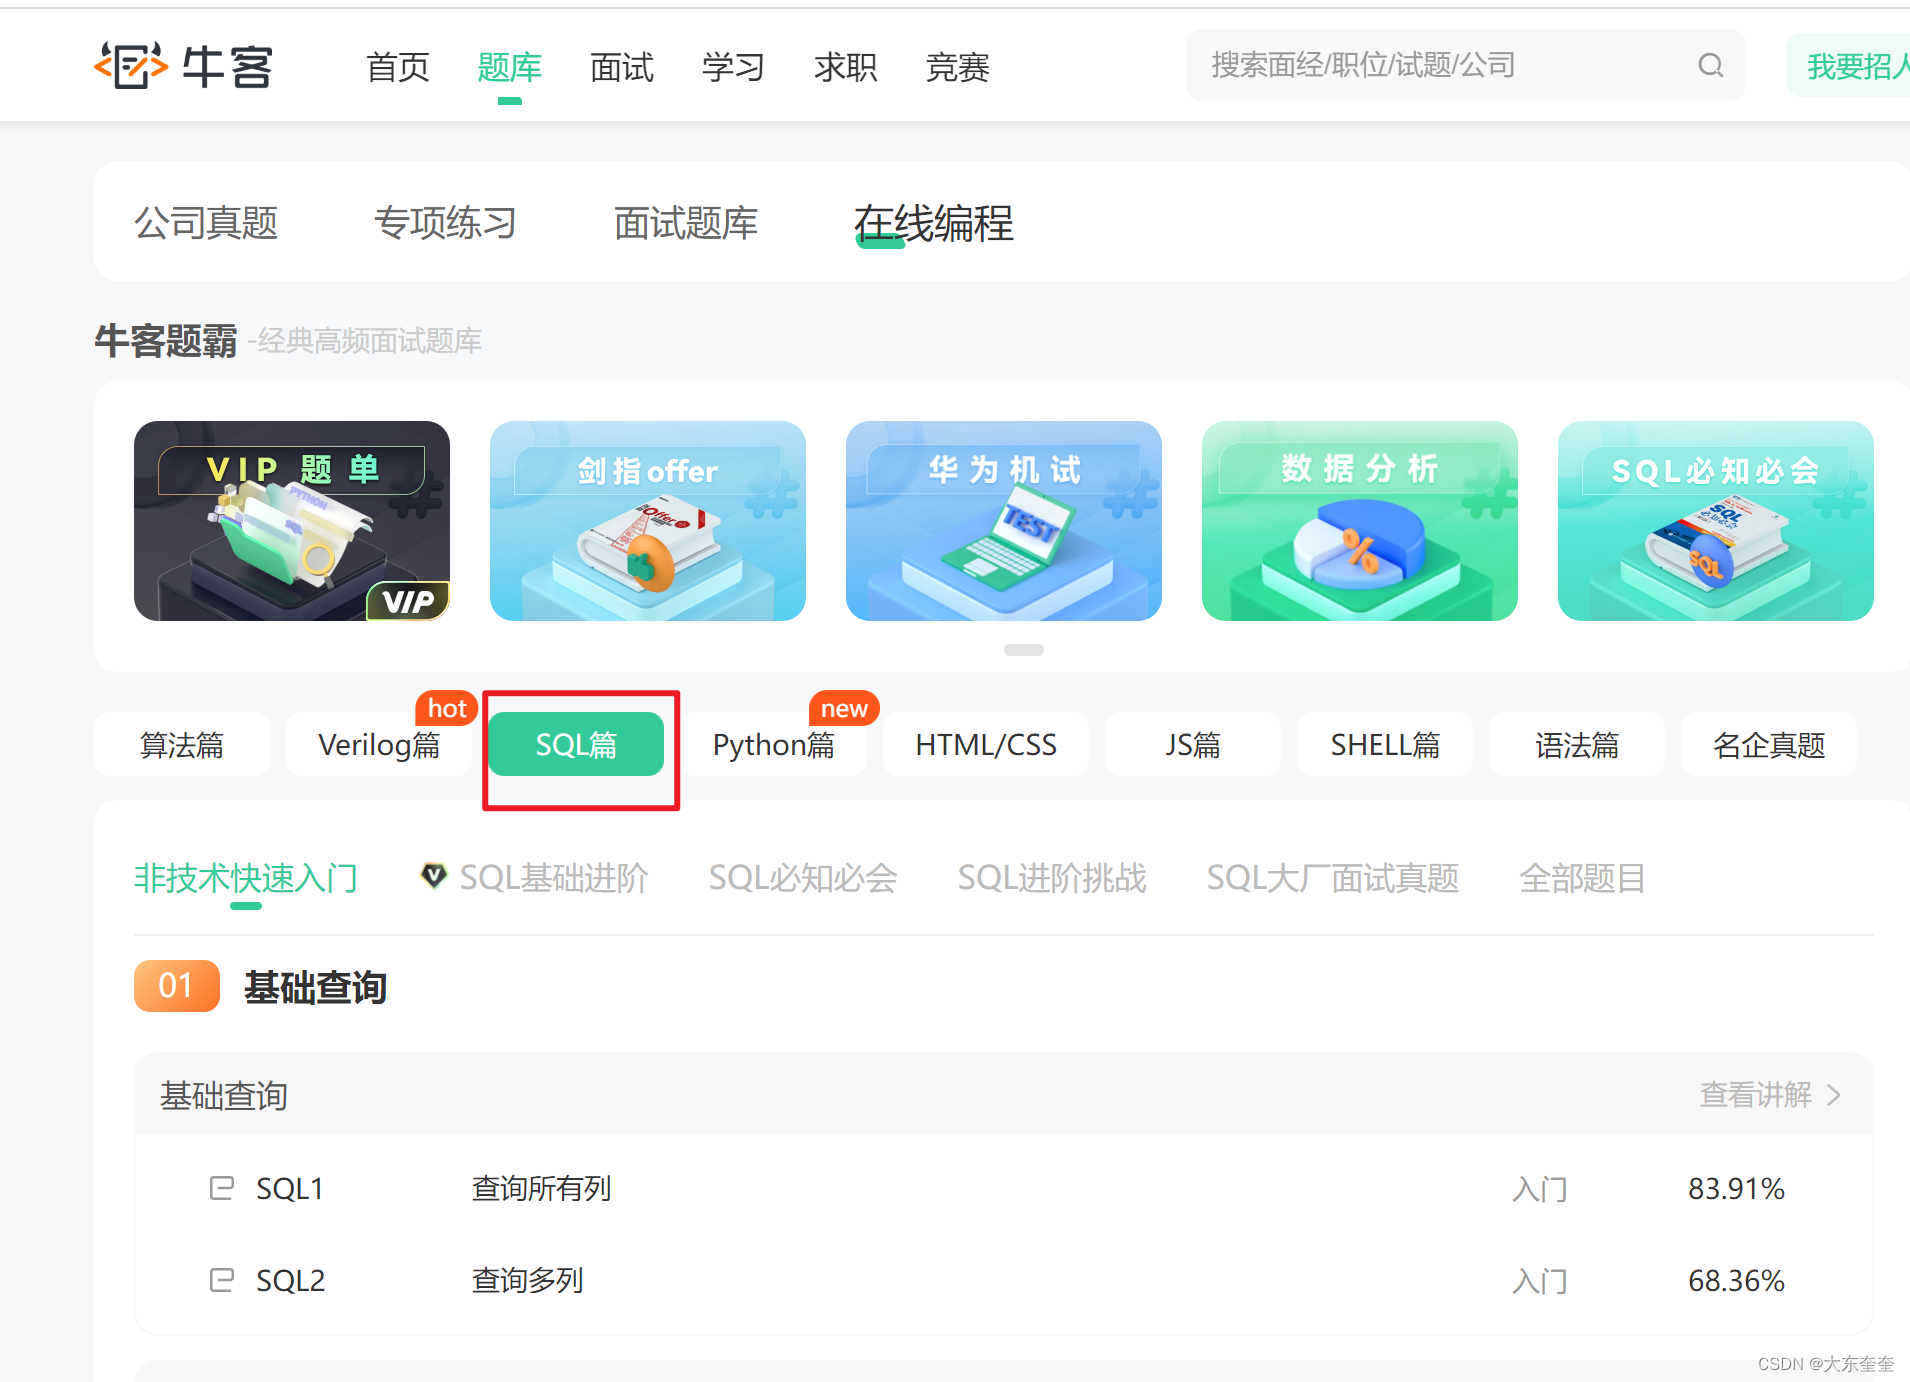The height and width of the screenshot is (1382, 1910).
Task: Open the 题库 nav item
Action: (x=509, y=67)
